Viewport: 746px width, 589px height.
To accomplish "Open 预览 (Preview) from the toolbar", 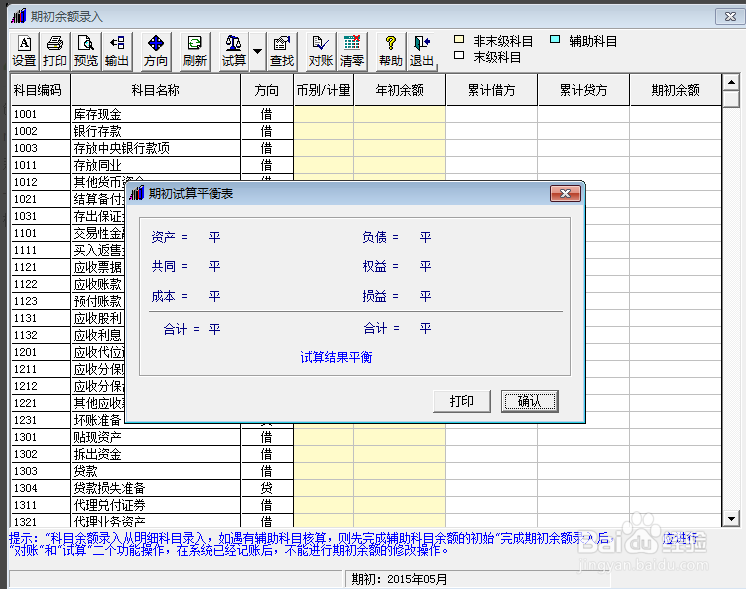I will pyautogui.click(x=86, y=51).
